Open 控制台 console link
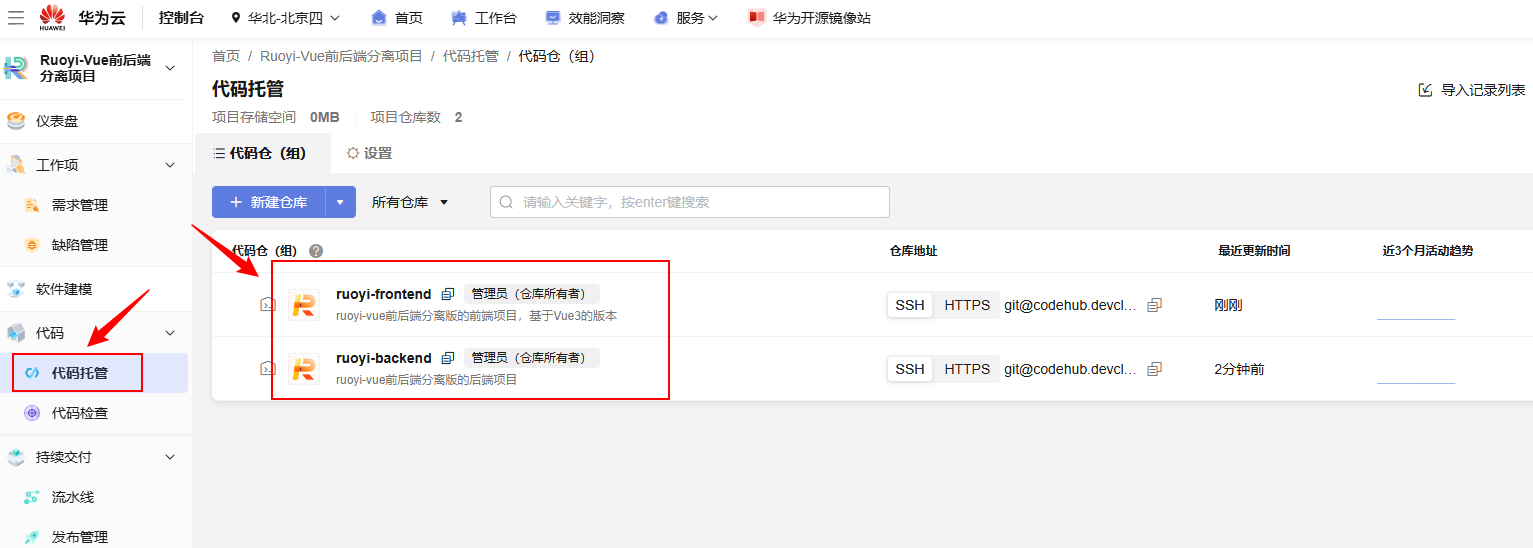 click(x=181, y=17)
